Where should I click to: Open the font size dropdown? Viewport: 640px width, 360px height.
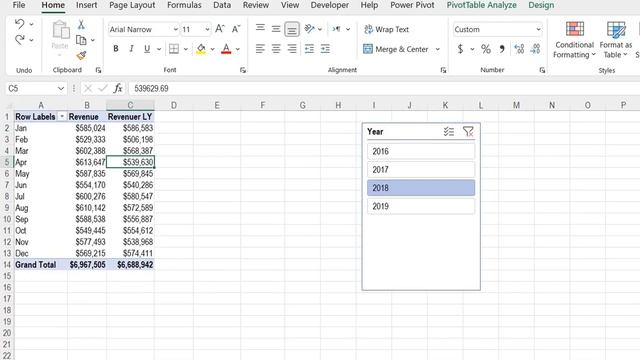click(207, 29)
